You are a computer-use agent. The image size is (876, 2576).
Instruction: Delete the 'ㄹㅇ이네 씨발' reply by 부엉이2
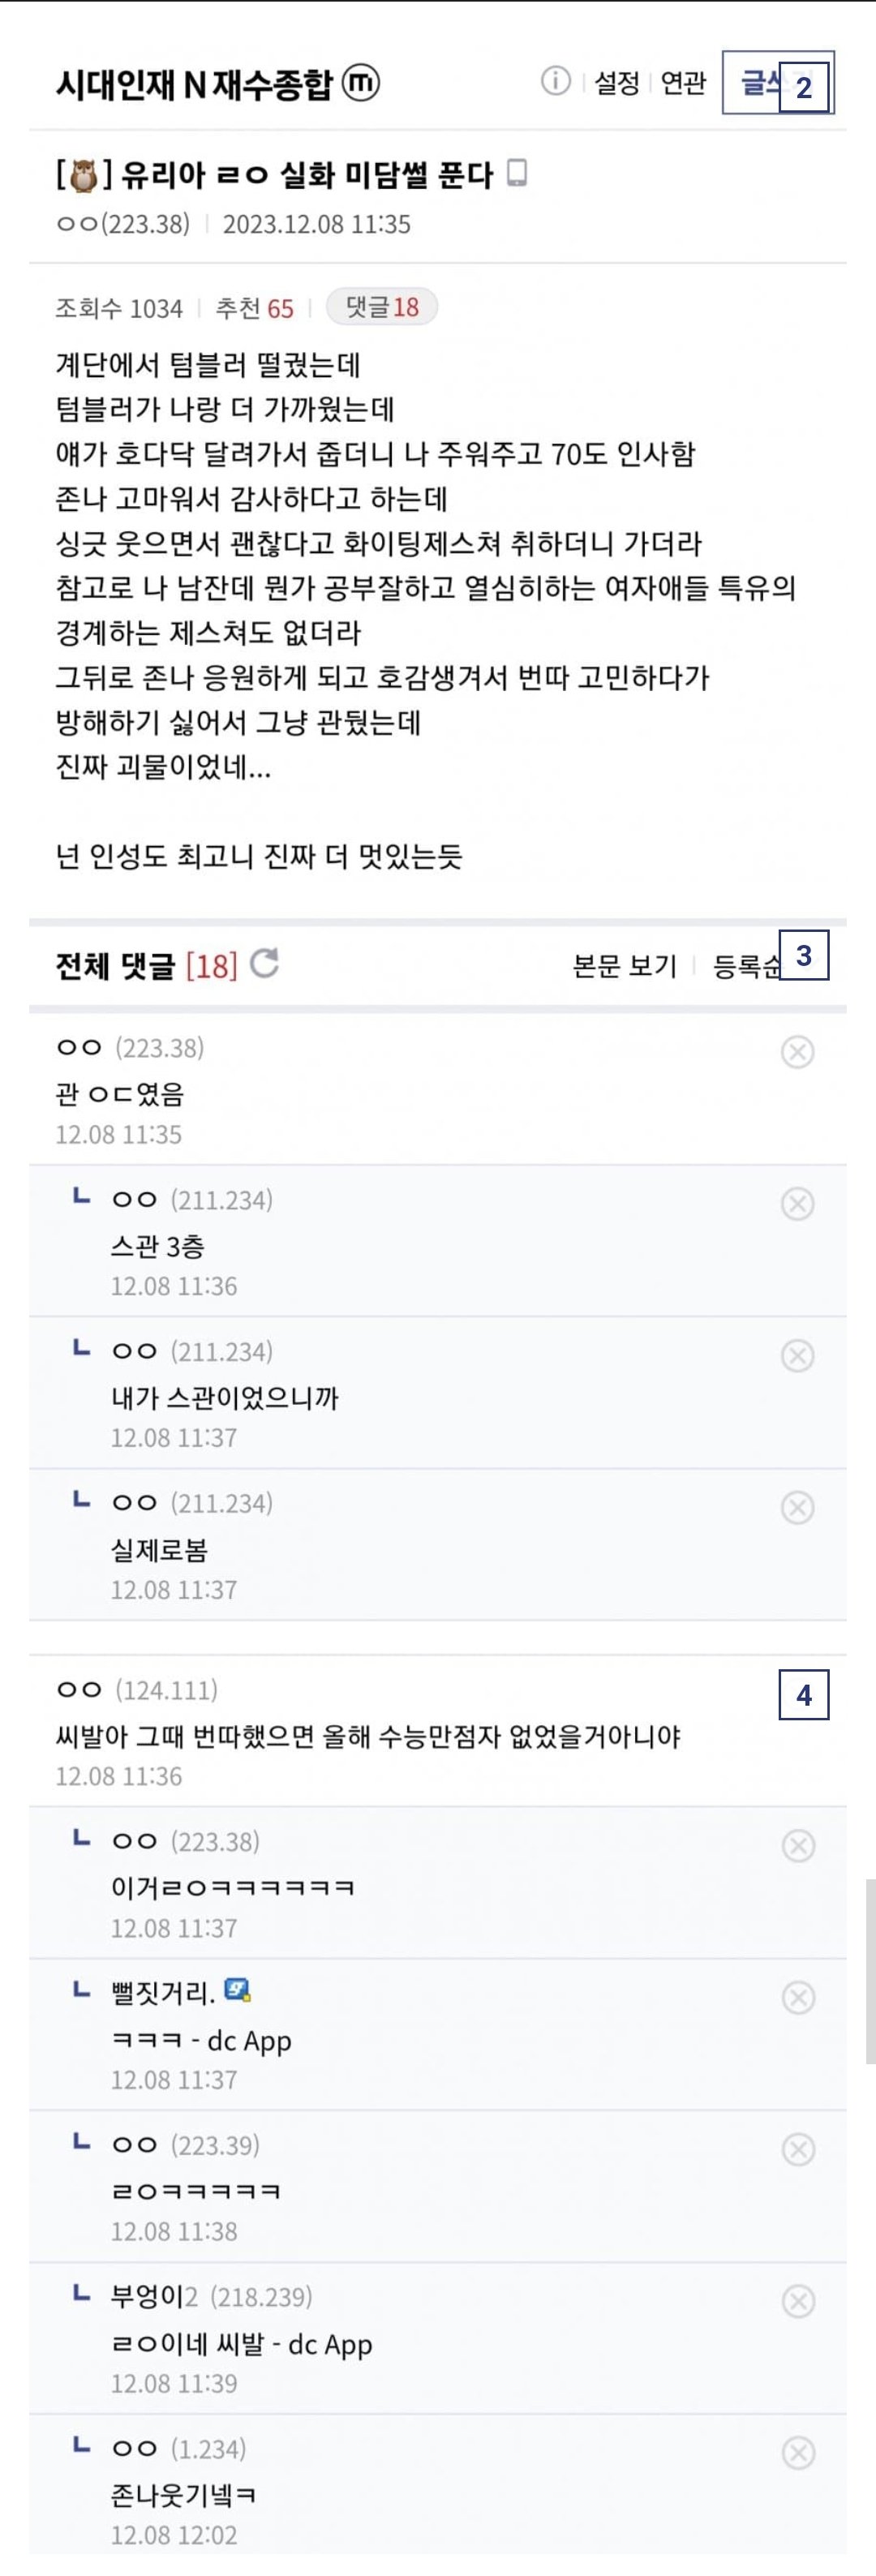click(x=797, y=2301)
